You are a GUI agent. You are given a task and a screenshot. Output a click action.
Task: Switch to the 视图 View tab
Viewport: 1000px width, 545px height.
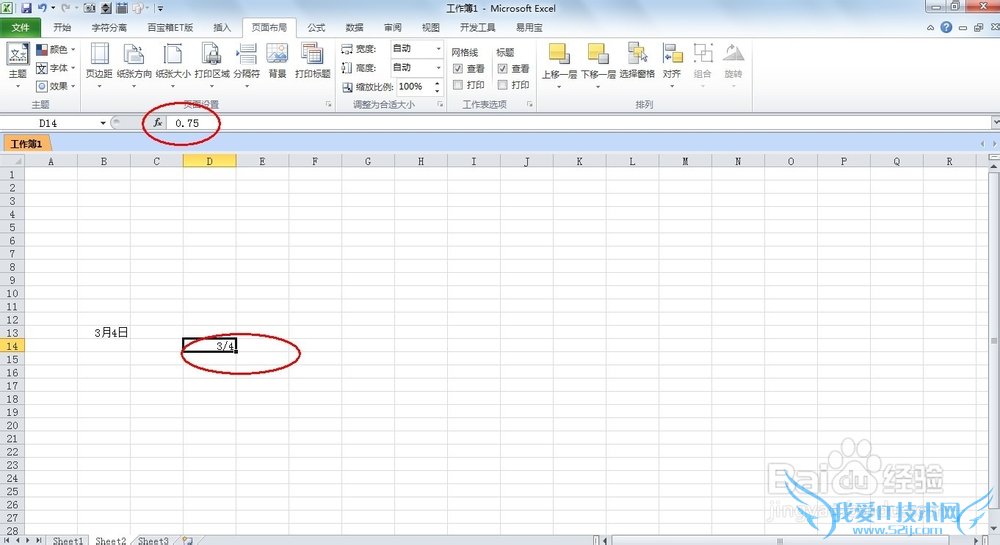(x=431, y=27)
